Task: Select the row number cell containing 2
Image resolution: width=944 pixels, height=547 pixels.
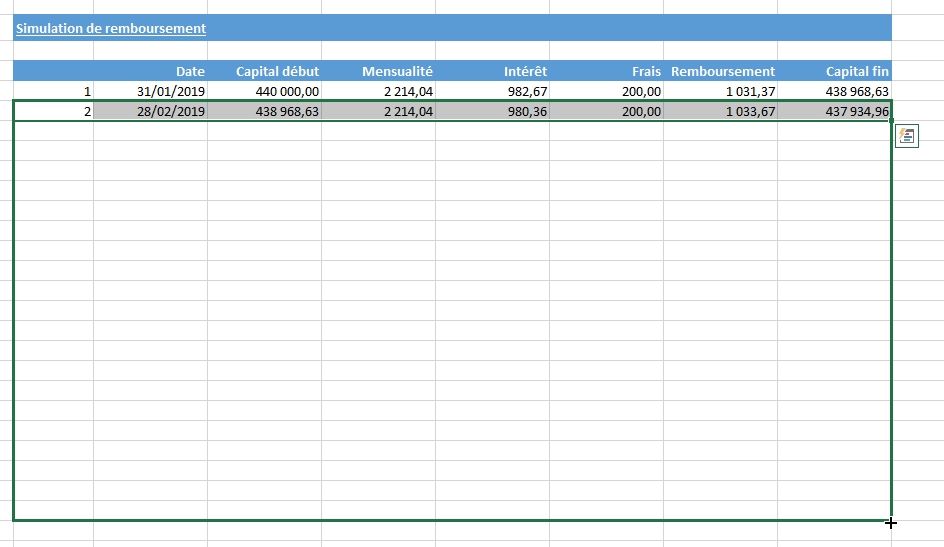Action: (x=54, y=111)
